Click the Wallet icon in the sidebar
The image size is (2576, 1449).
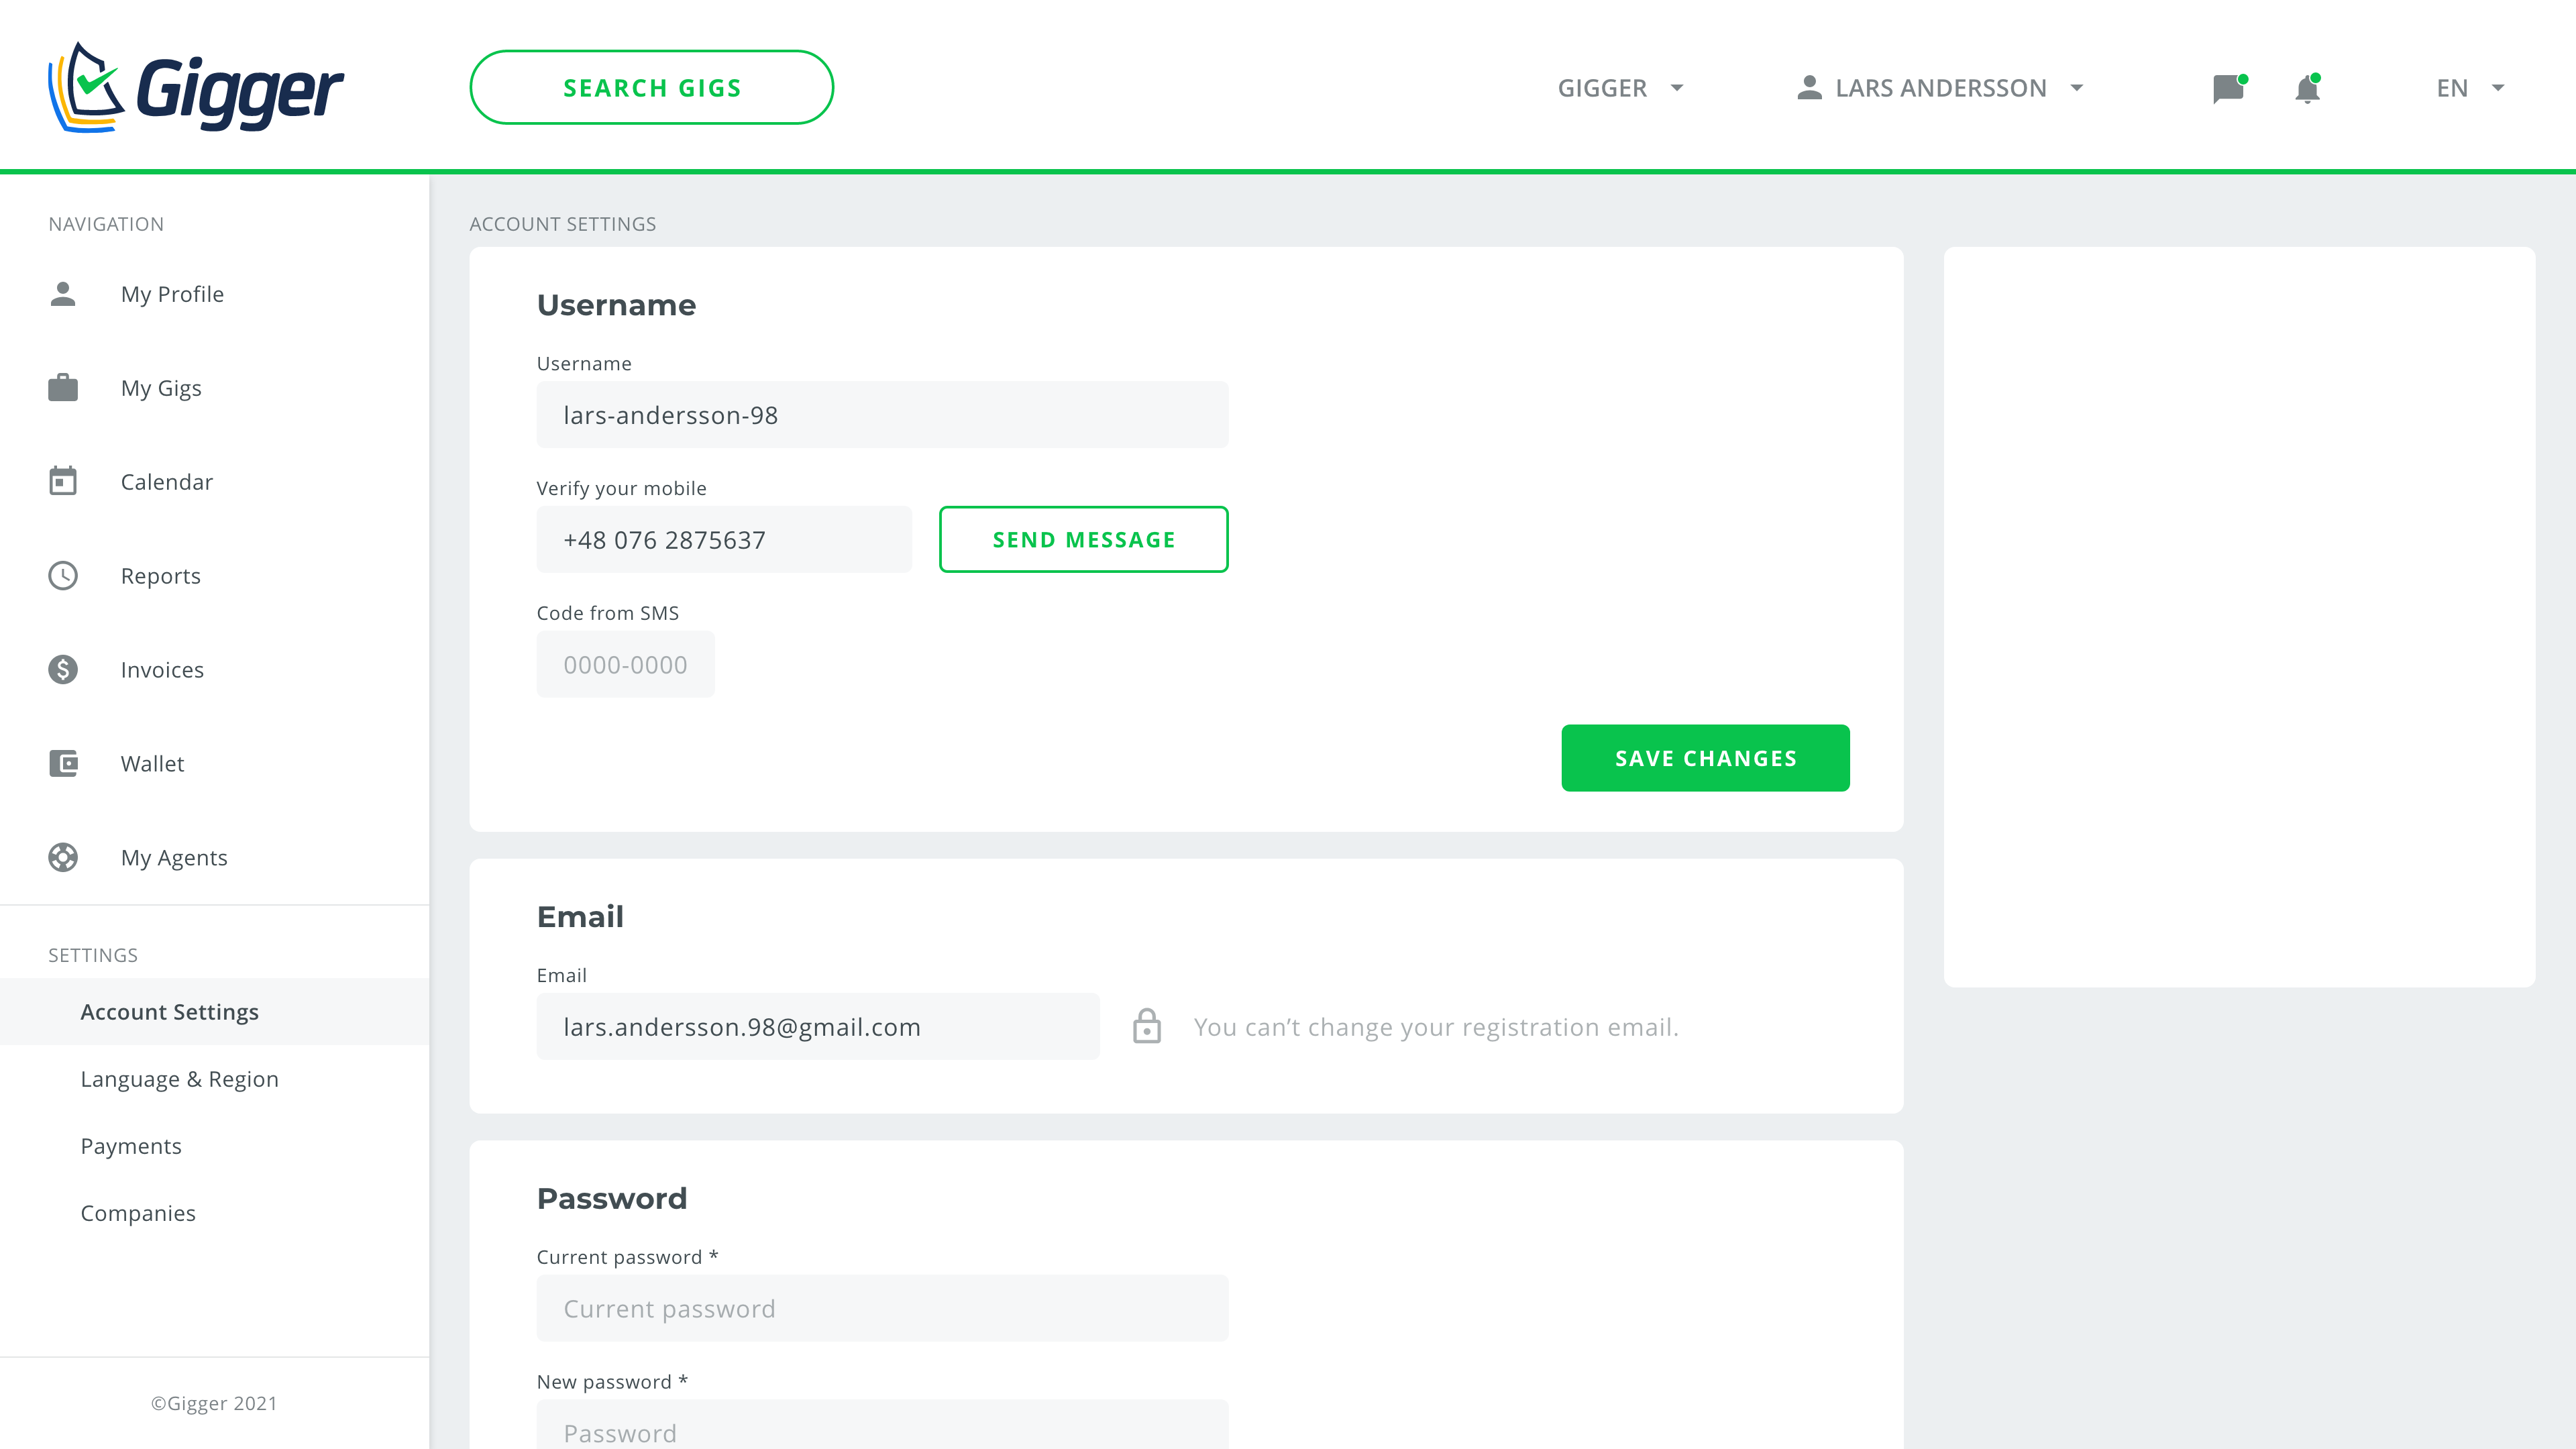(63, 763)
